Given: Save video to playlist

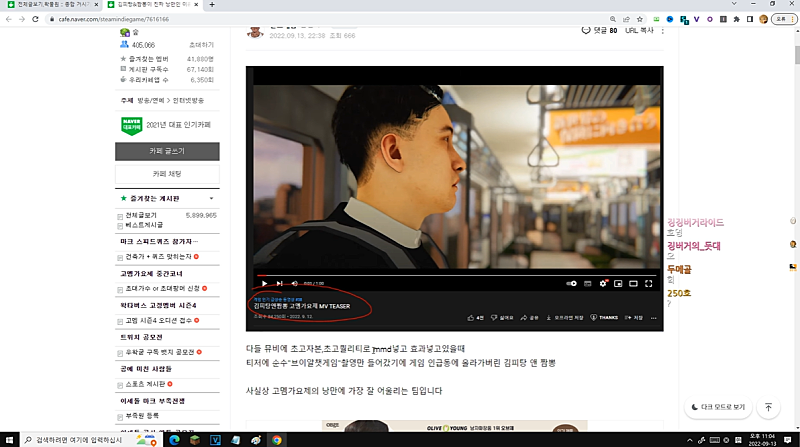Looking at the screenshot, I should coord(634,317).
